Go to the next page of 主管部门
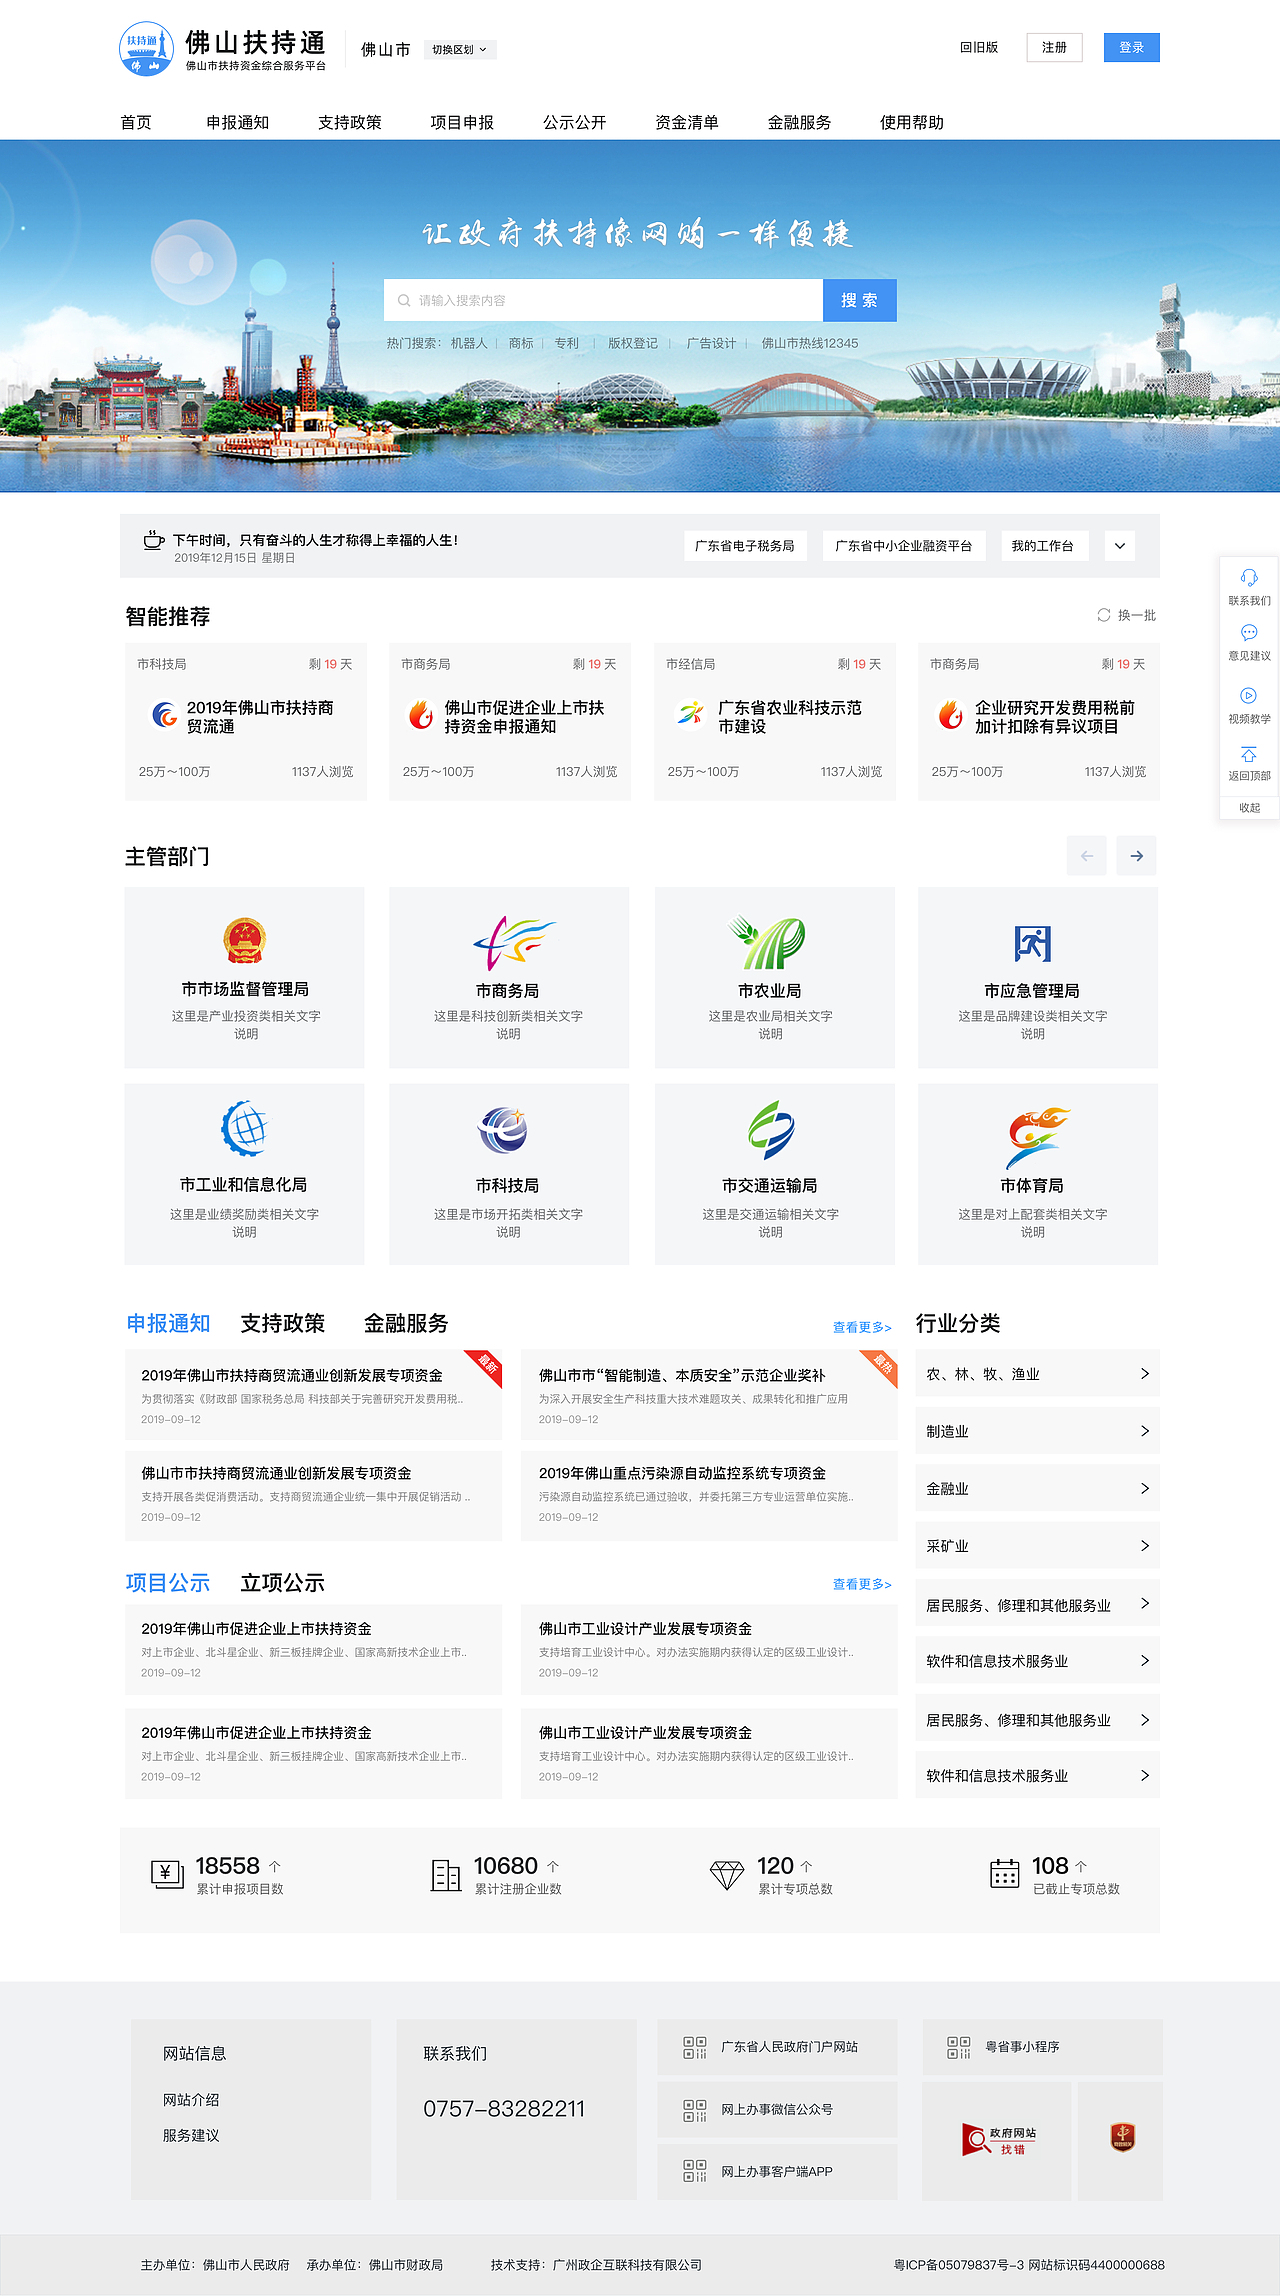This screenshot has height=2296, width=1280. (x=1137, y=856)
